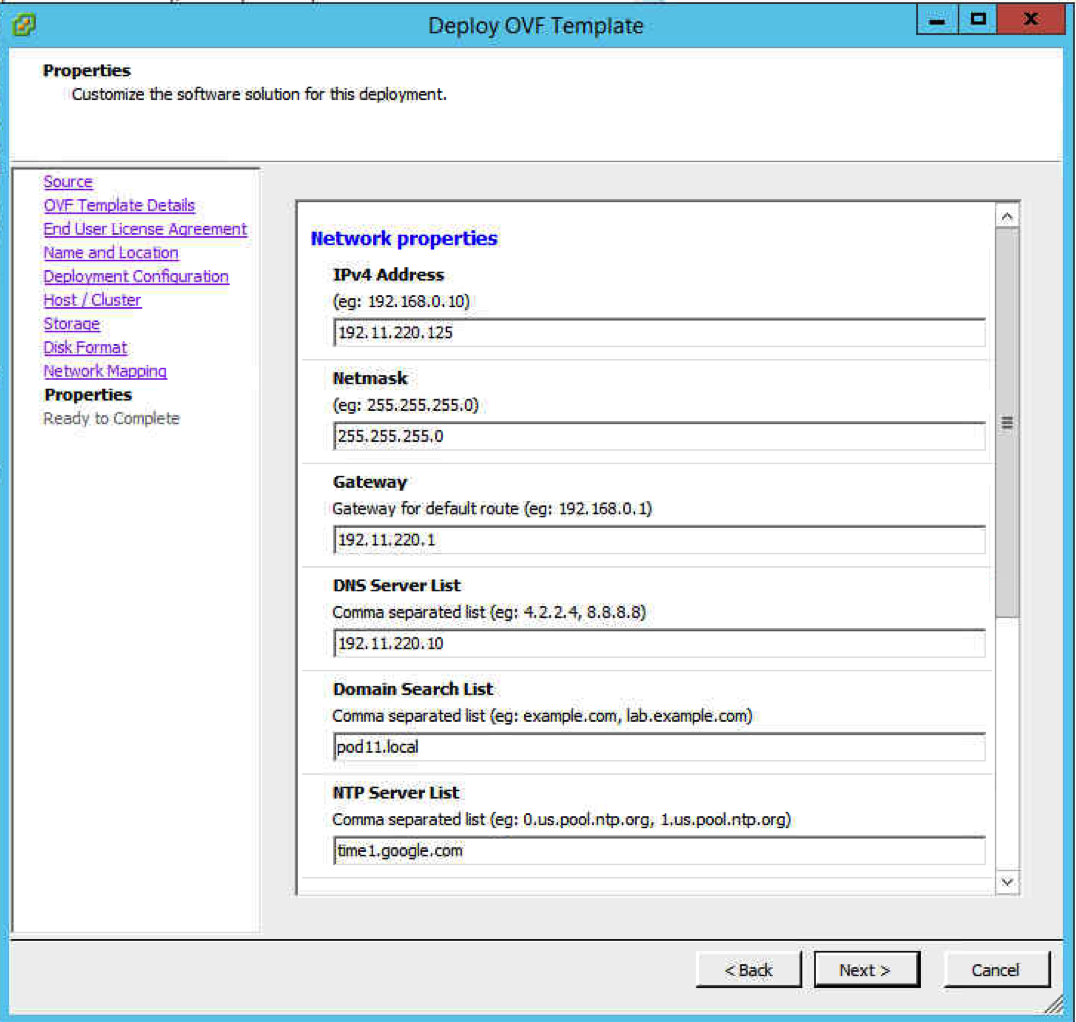The image size is (1076, 1022).
Task: Return to Network Mapping step
Action: pos(105,371)
